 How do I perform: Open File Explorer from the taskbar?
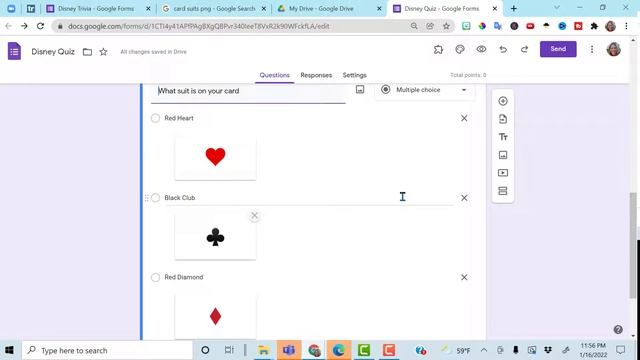point(263,350)
